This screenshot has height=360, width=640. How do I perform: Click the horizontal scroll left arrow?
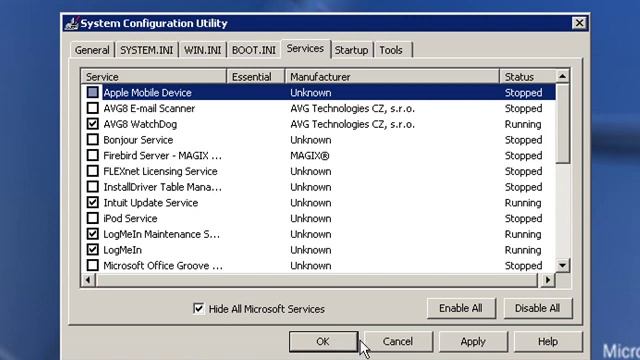pos(88,280)
